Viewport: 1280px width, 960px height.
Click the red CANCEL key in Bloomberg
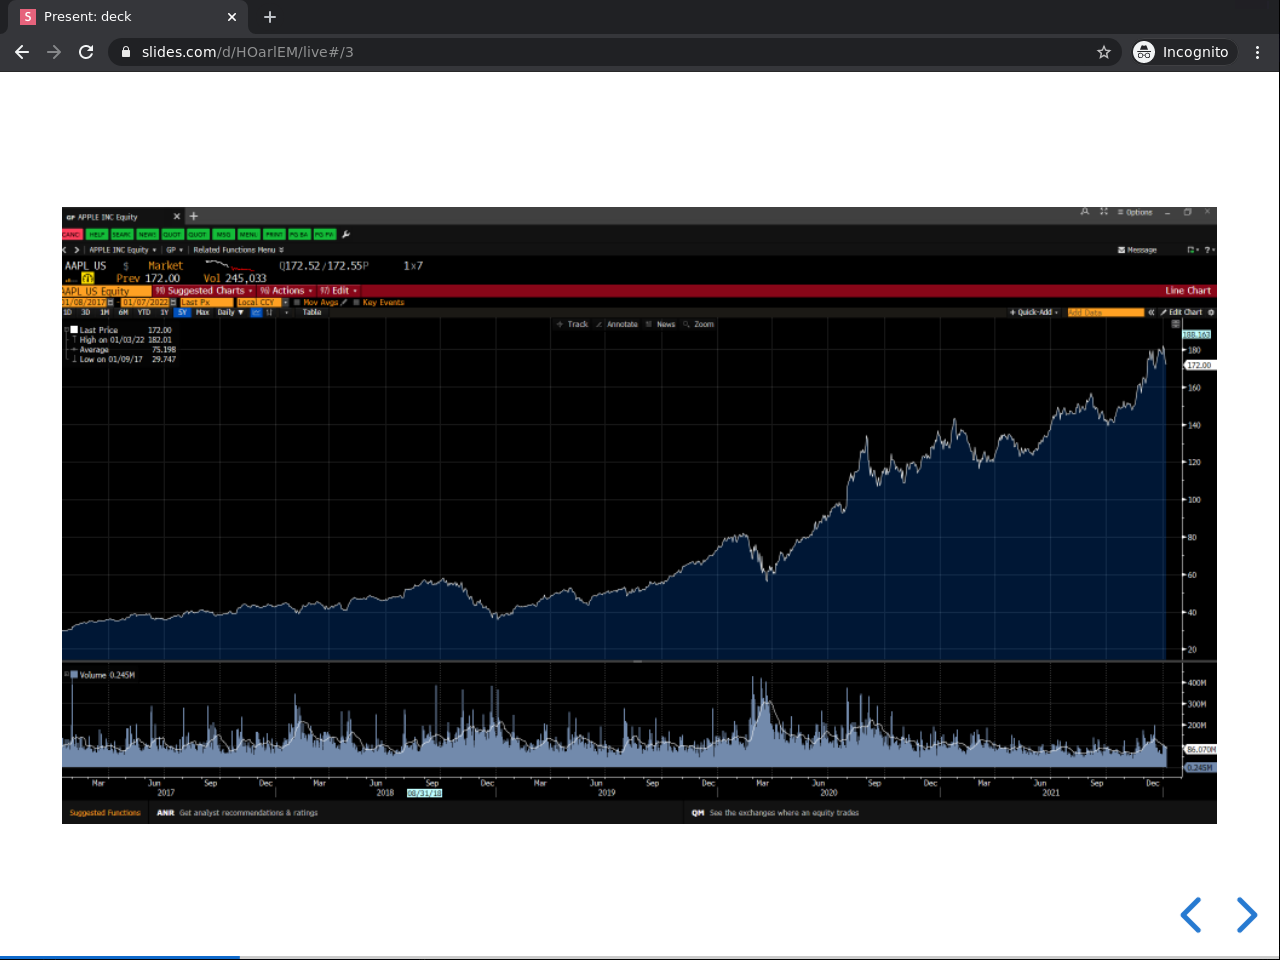[x=72, y=235]
